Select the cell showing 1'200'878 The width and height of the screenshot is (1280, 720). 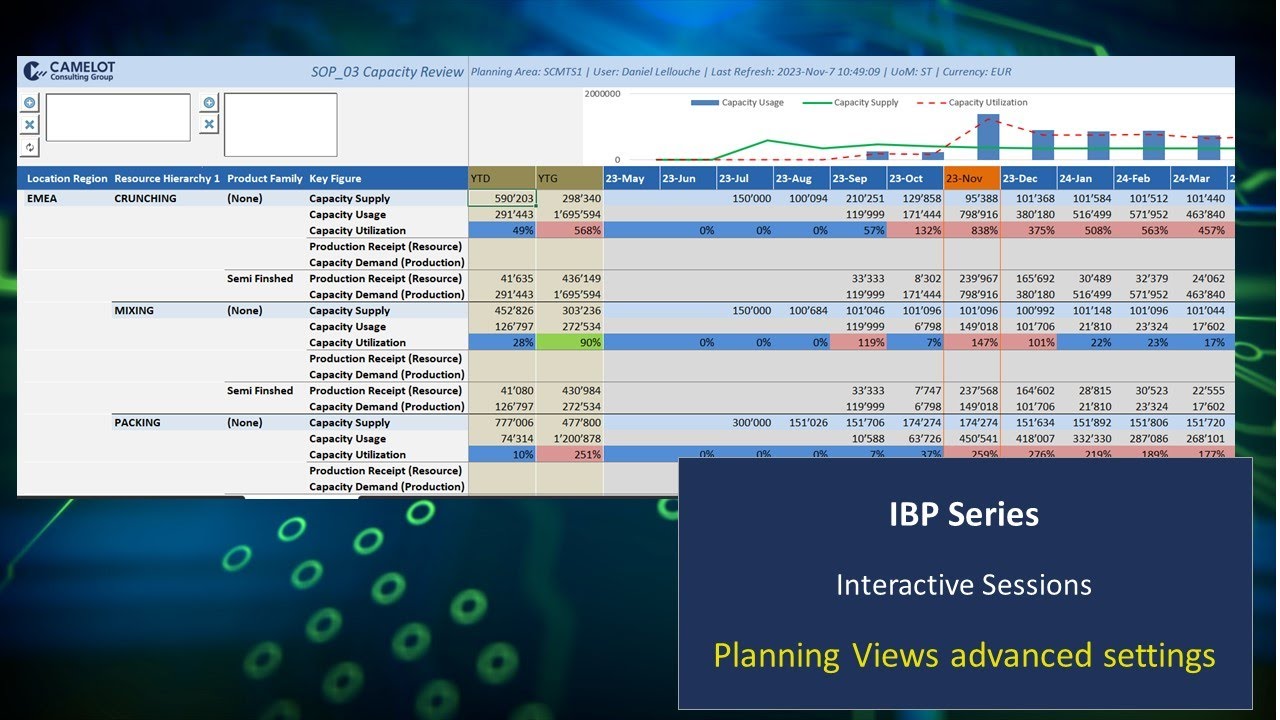click(x=569, y=439)
